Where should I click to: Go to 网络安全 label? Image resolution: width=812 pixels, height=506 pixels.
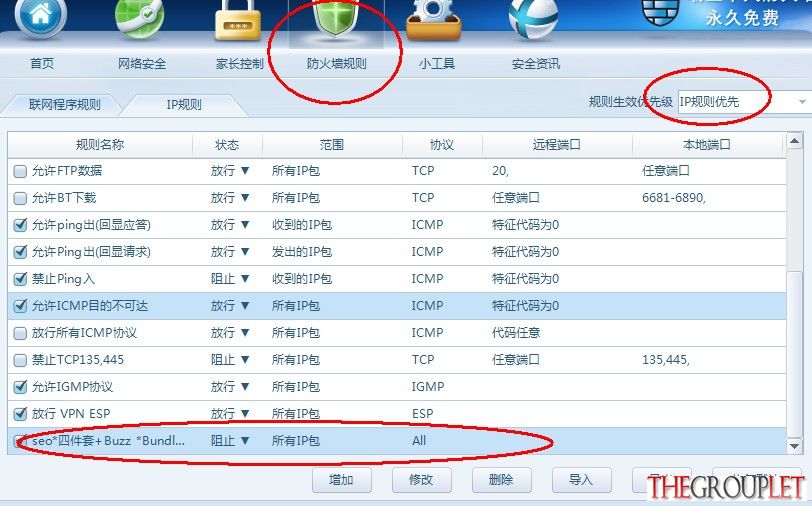click(x=142, y=64)
